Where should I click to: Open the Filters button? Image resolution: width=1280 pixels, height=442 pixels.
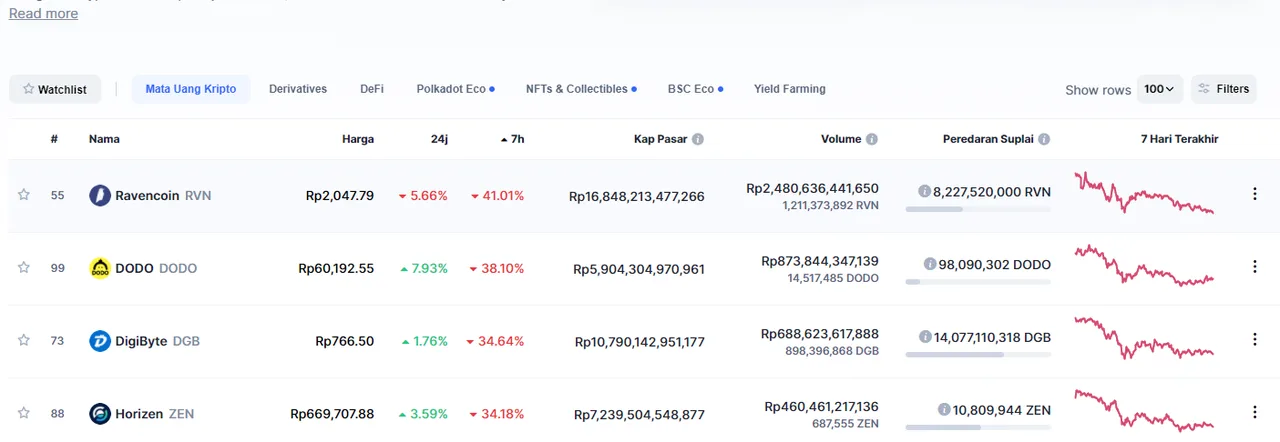pos(1224,89)
